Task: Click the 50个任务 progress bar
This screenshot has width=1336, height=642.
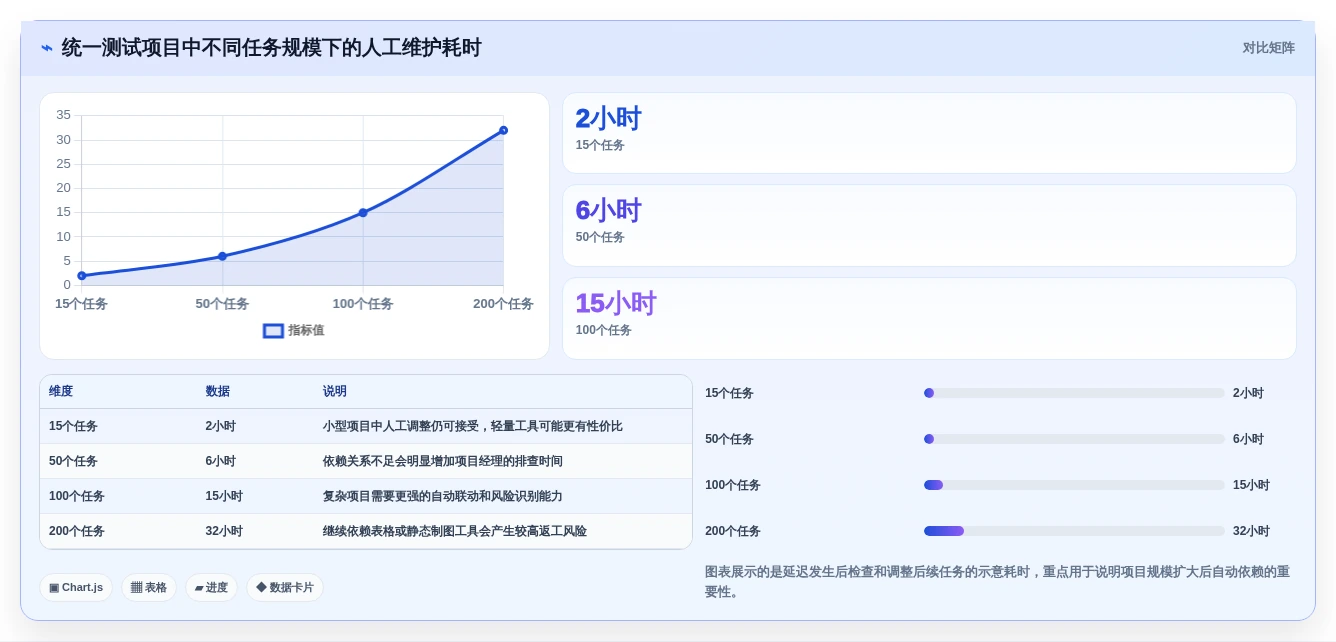Action: click(x=1074, y=439)
